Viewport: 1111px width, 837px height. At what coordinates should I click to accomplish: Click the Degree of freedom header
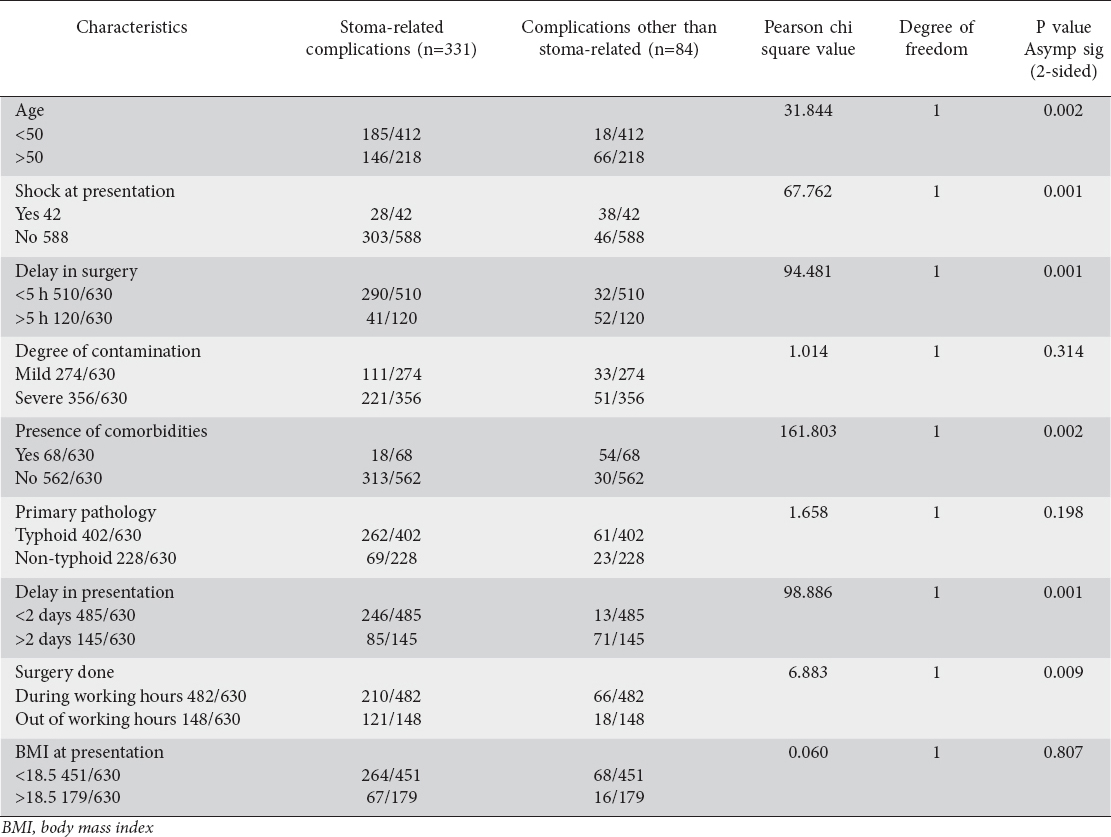(x=935, y=38)
